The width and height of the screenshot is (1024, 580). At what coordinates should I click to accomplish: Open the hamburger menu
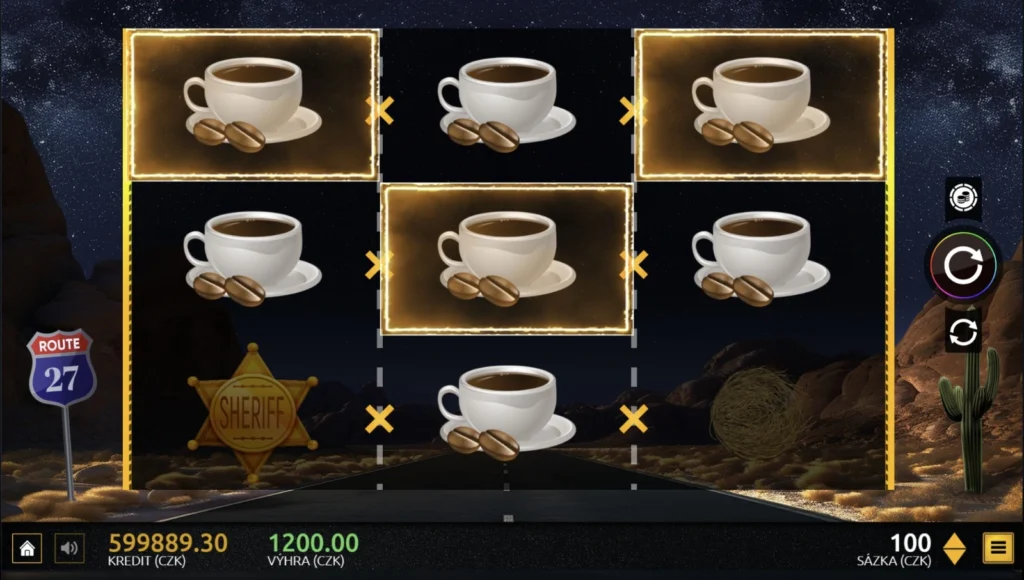998,548
